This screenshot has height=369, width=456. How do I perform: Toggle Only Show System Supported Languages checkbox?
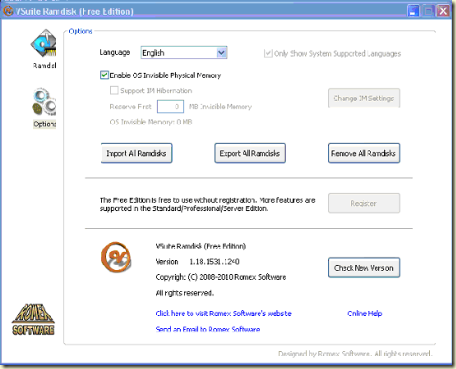pos(268,53)
